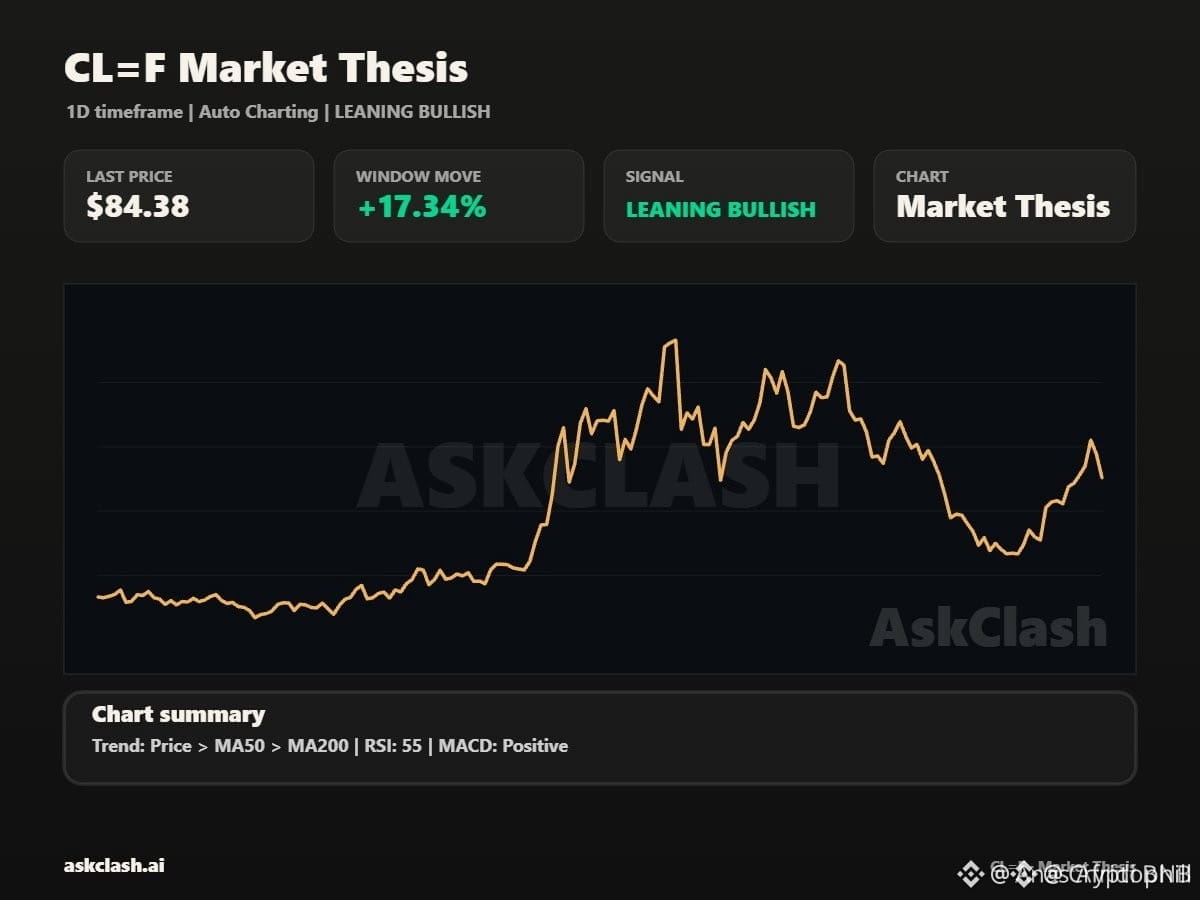Image resolution: width=1200 pixels, height=900 pixels.
Task: Click the last point of the price line
Action: [x=1102, y=477]
